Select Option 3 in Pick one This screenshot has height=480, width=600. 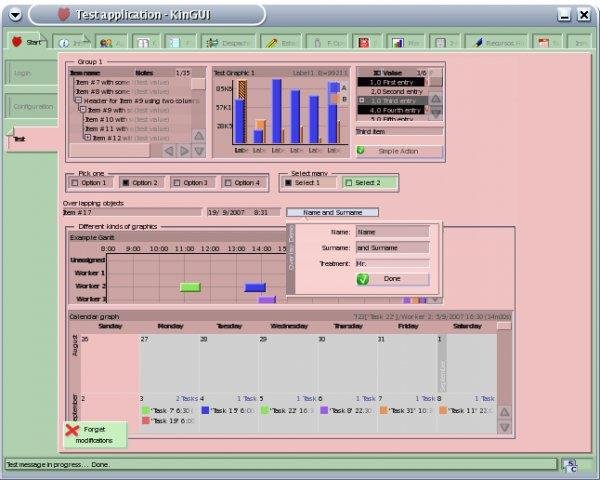click(x=192, y=183)
